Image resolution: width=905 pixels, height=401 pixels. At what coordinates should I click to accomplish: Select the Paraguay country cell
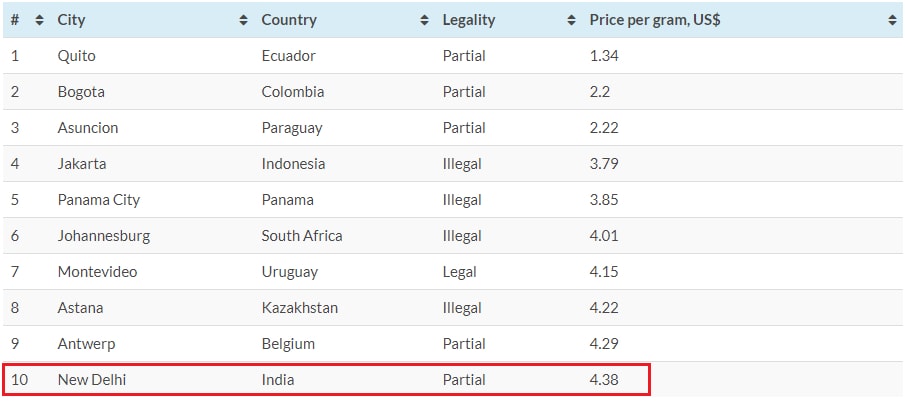coord(291,128)
